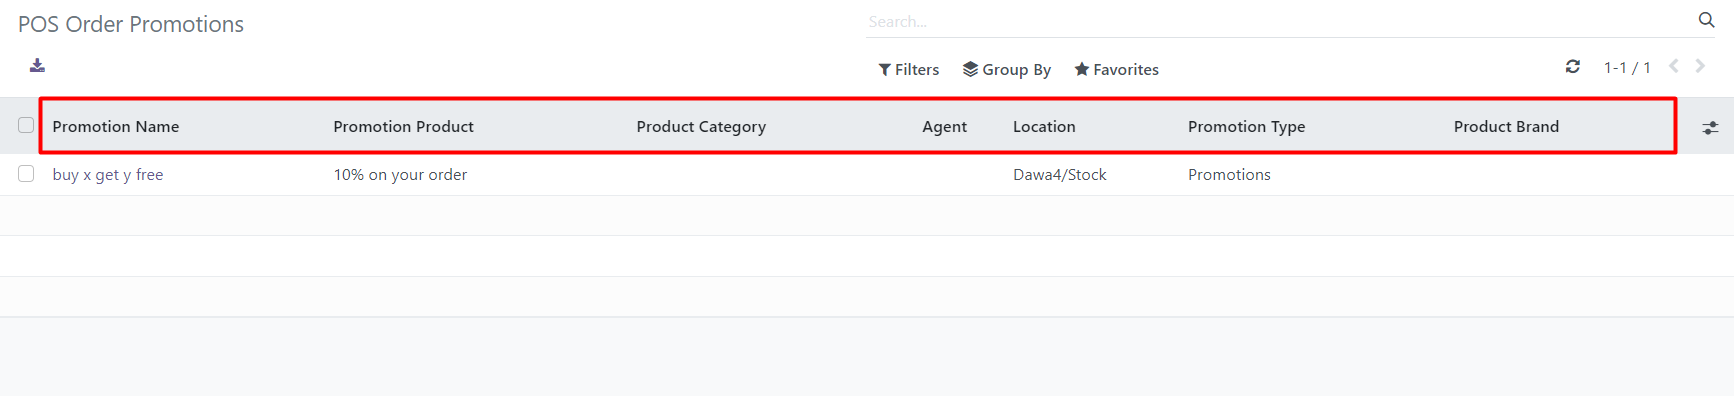Click the Group By layers icon
The image size is (1734, 396).
click(970, 69)
